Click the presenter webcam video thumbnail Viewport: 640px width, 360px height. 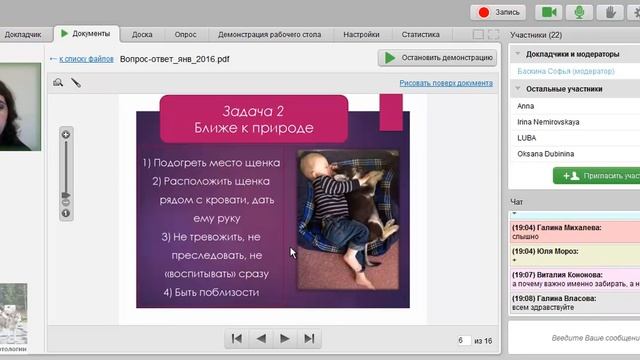coord(20,107)
